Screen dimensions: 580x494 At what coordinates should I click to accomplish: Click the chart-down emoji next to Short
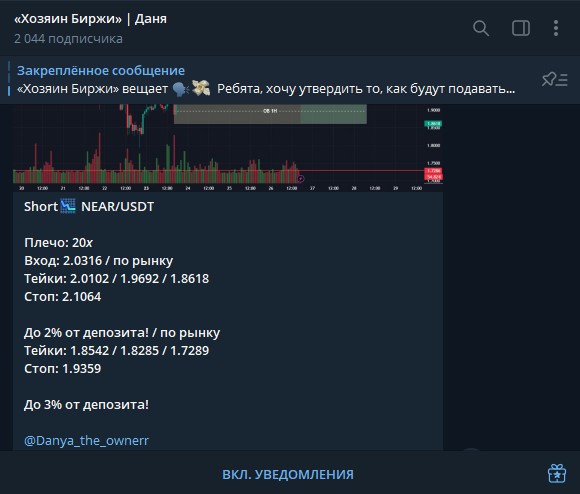click(68, 206)
